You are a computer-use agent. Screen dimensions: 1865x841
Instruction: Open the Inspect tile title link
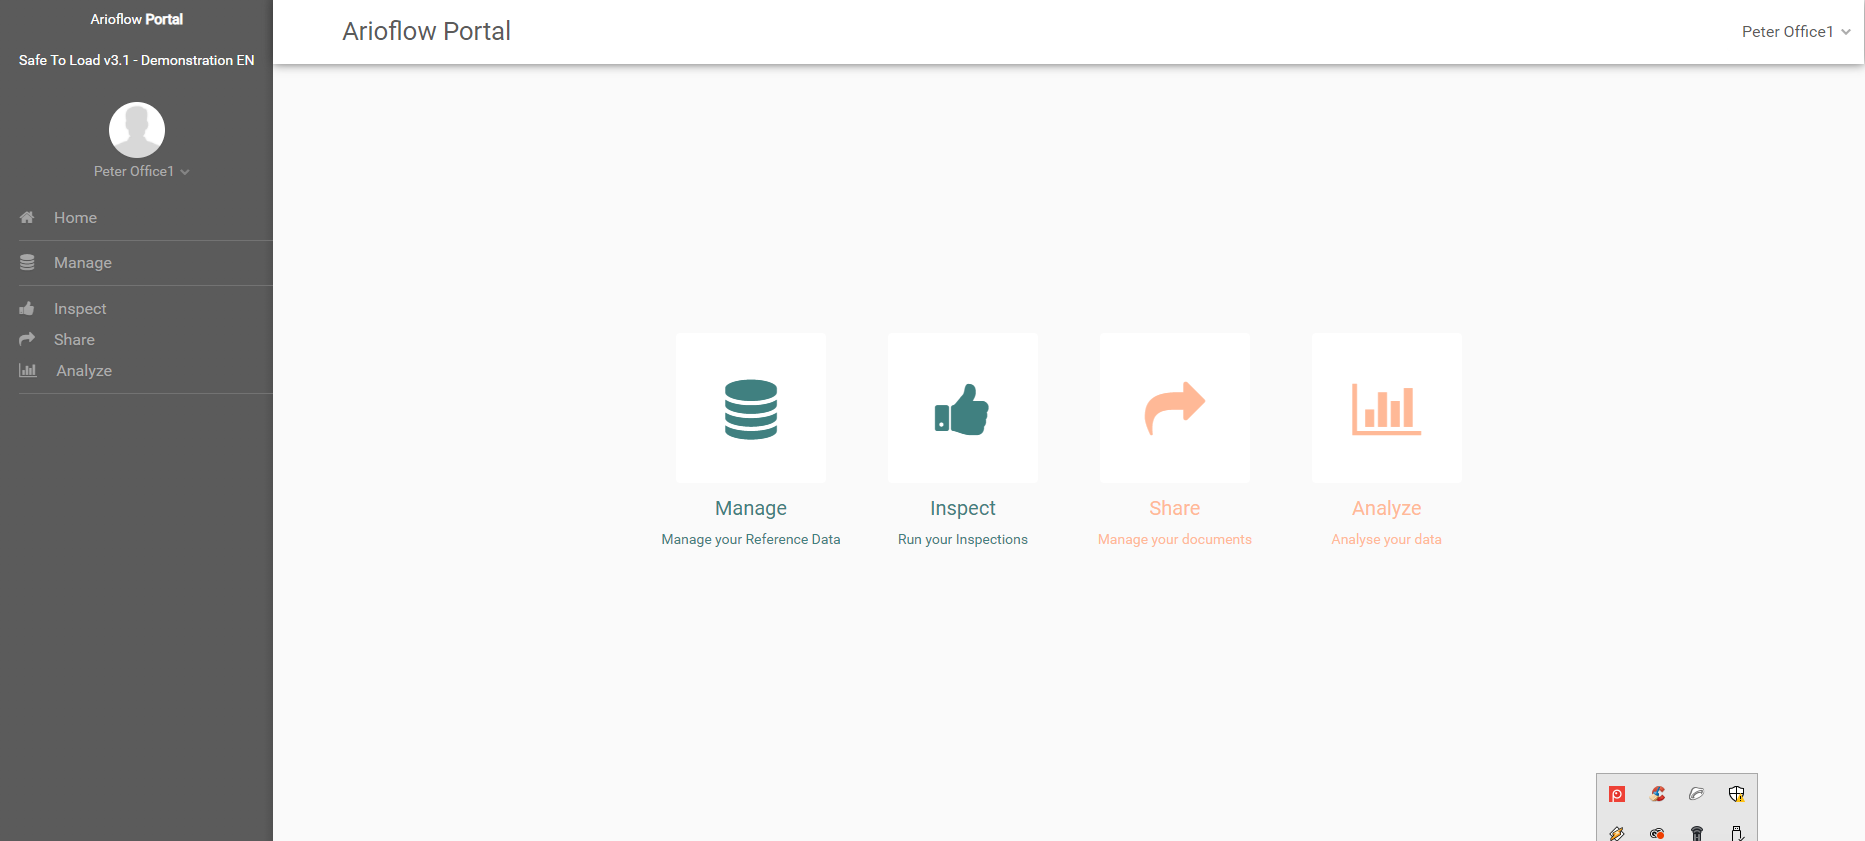coord(962,508)
